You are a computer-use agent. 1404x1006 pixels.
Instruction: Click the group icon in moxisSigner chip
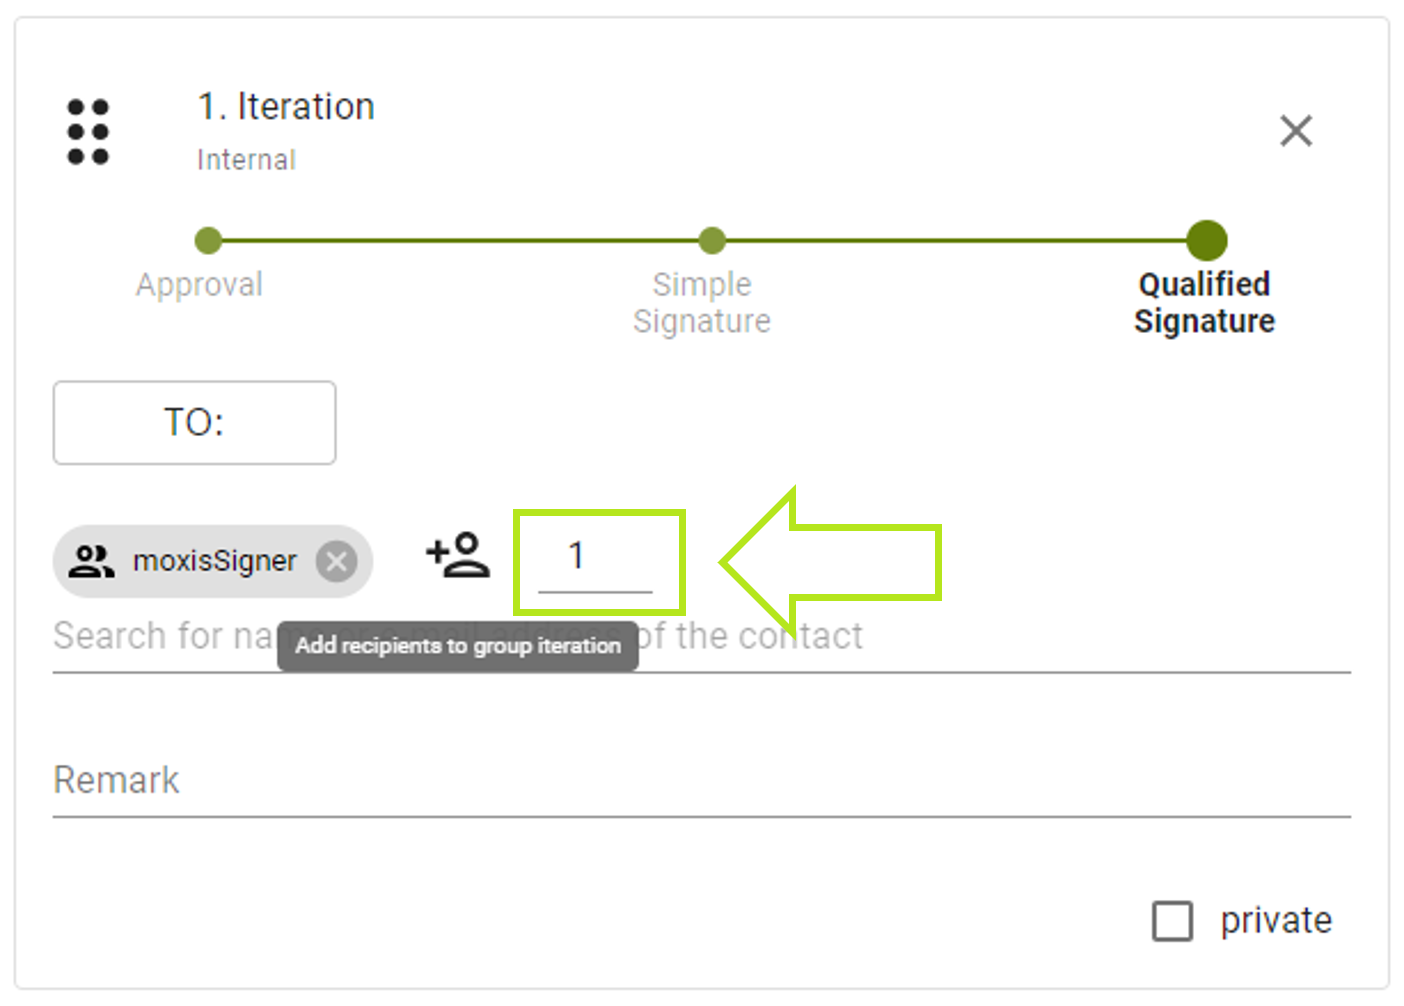91,561
